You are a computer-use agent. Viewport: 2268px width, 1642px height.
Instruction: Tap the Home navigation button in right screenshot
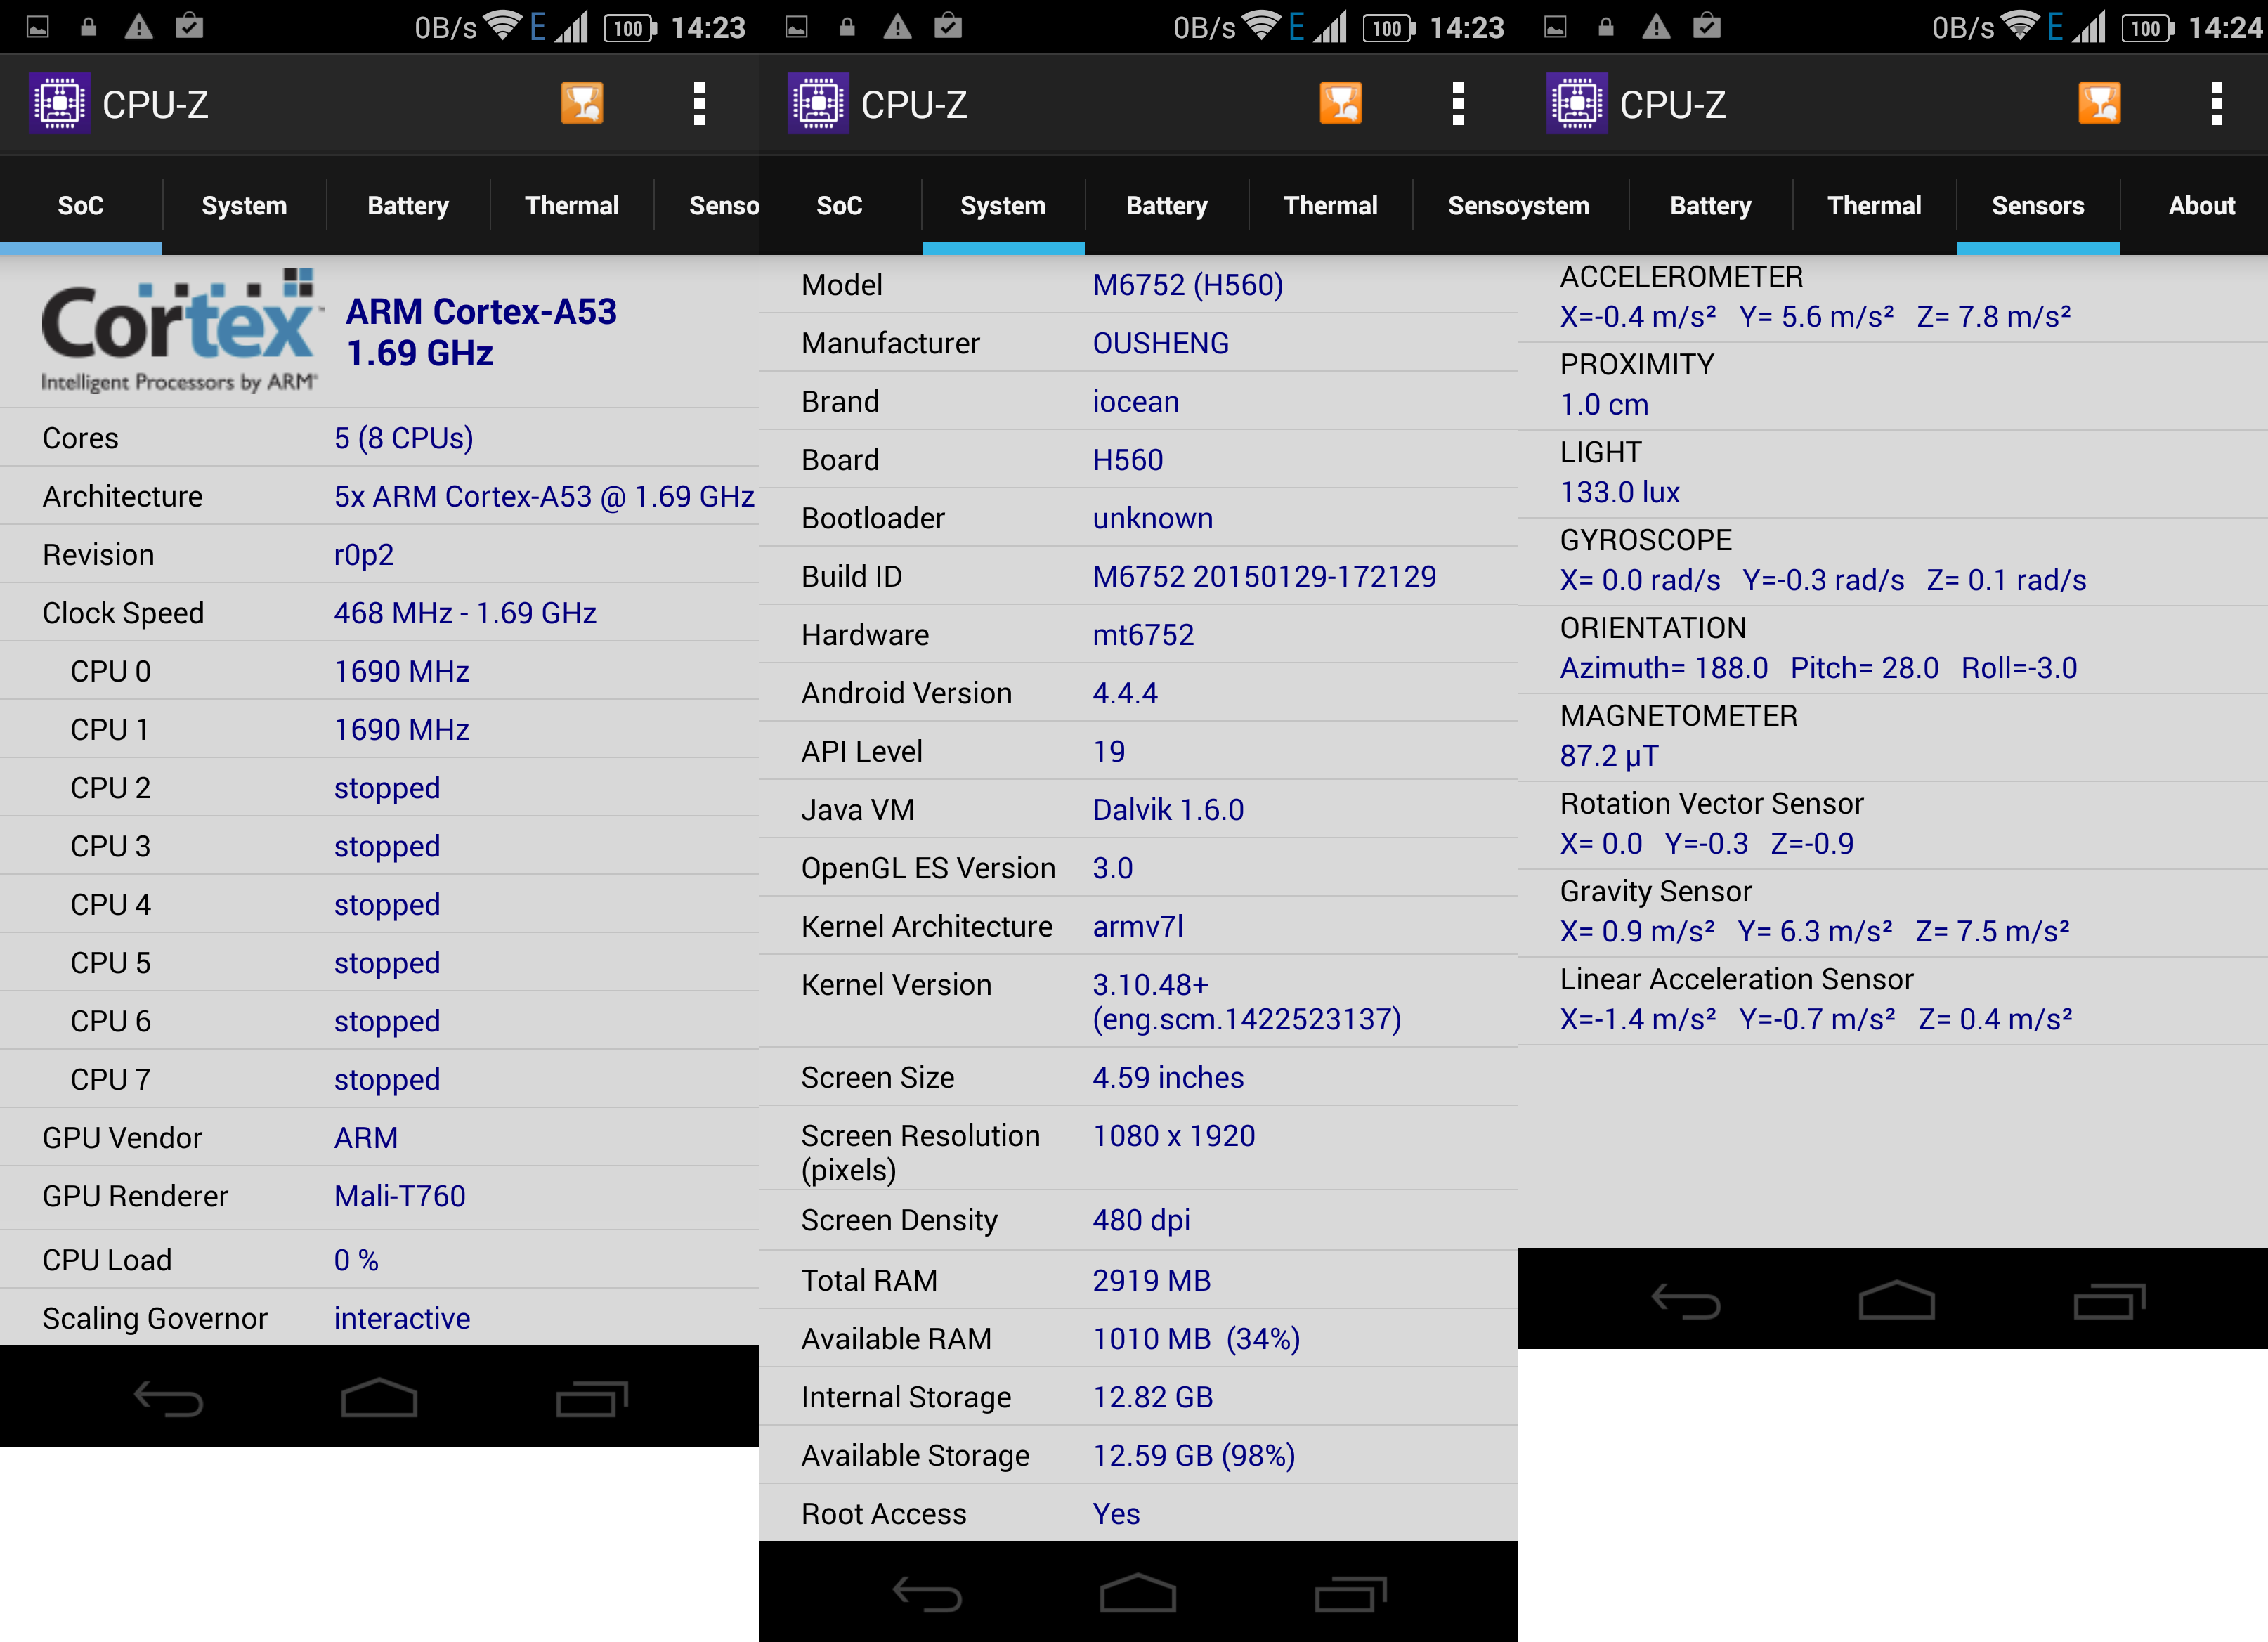pyautogui.click(x=1897, y=1300)
